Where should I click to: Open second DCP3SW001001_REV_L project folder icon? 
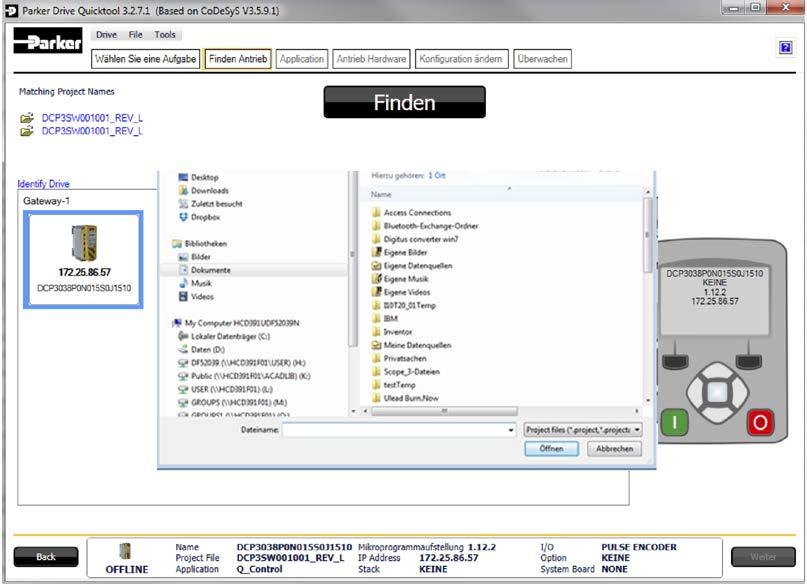(x=27, y=131)
